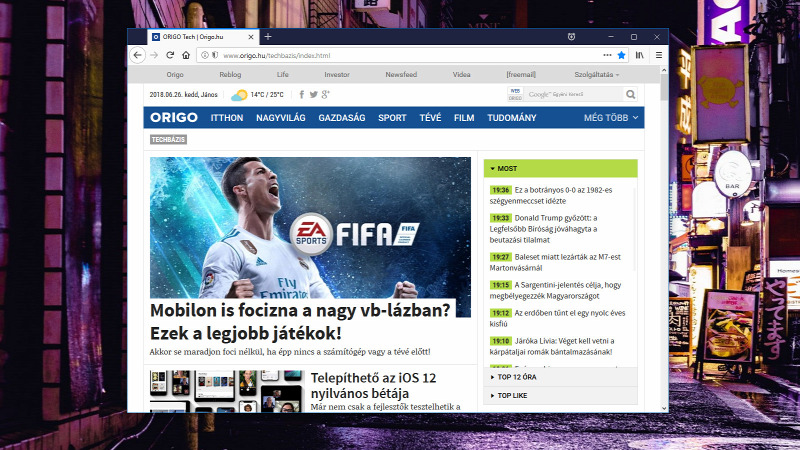Open Telepíthető az iOS 12 nyilvános bétája
The image size is (800, 450).
(373, 385)
